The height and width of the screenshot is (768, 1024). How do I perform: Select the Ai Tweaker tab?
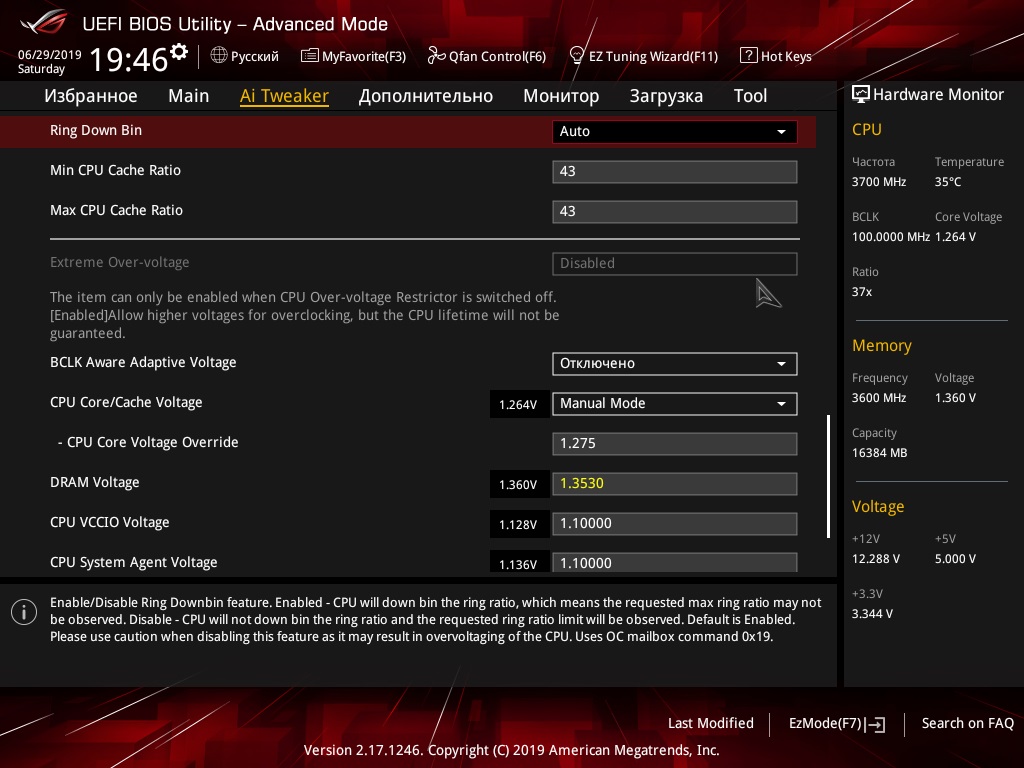(x=284, y=96)
